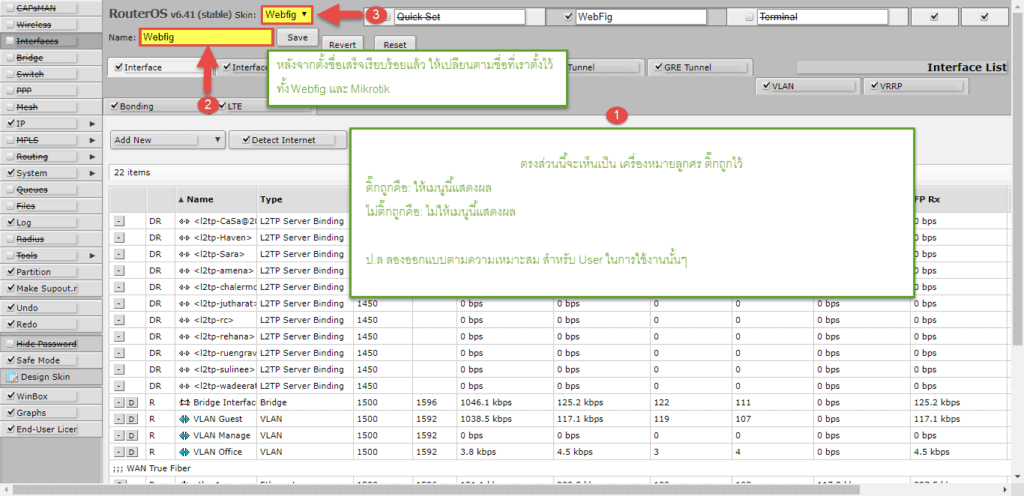
Task: Click the '22 items' count text
Action: pos(132,173)
